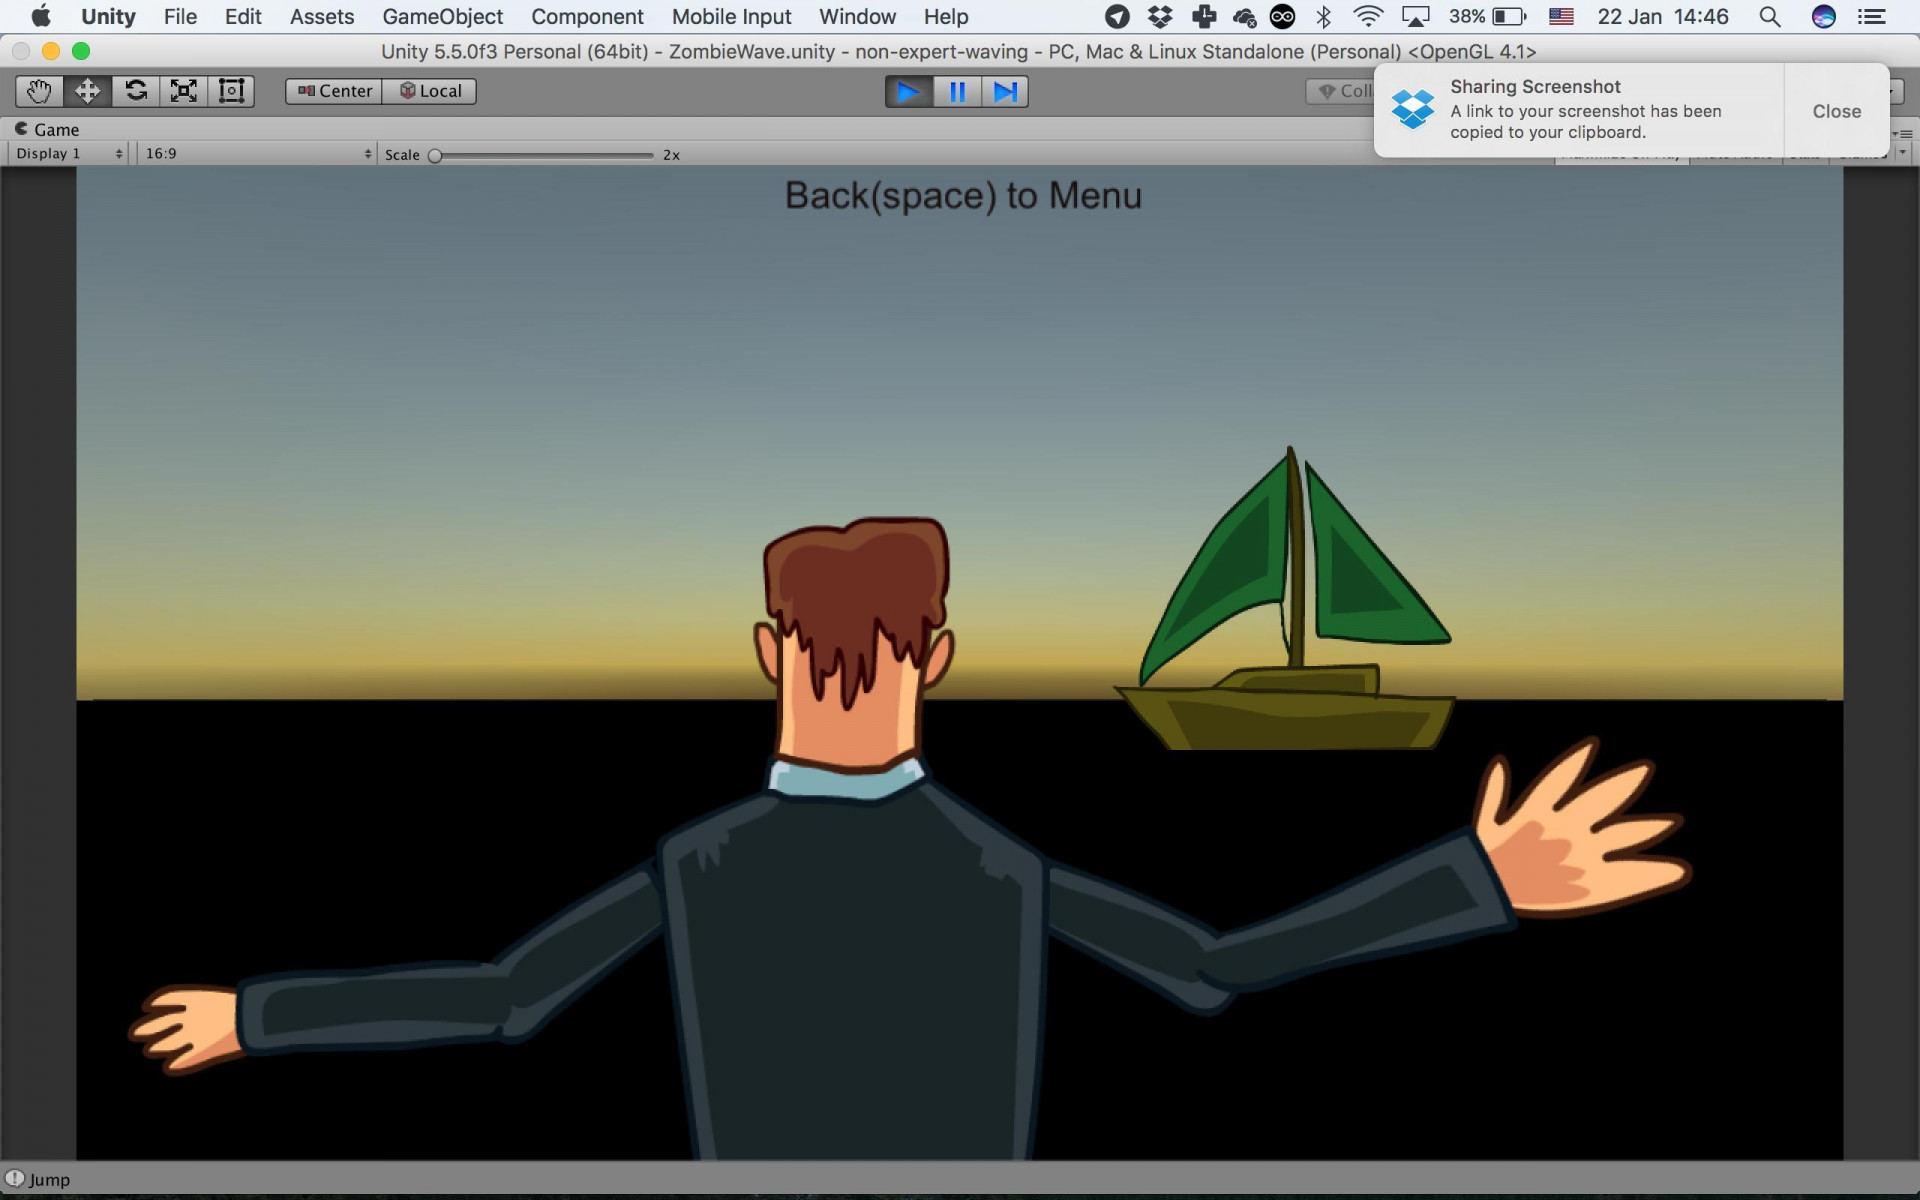
Task: Pause the running game
Action: tap(957, 92)
